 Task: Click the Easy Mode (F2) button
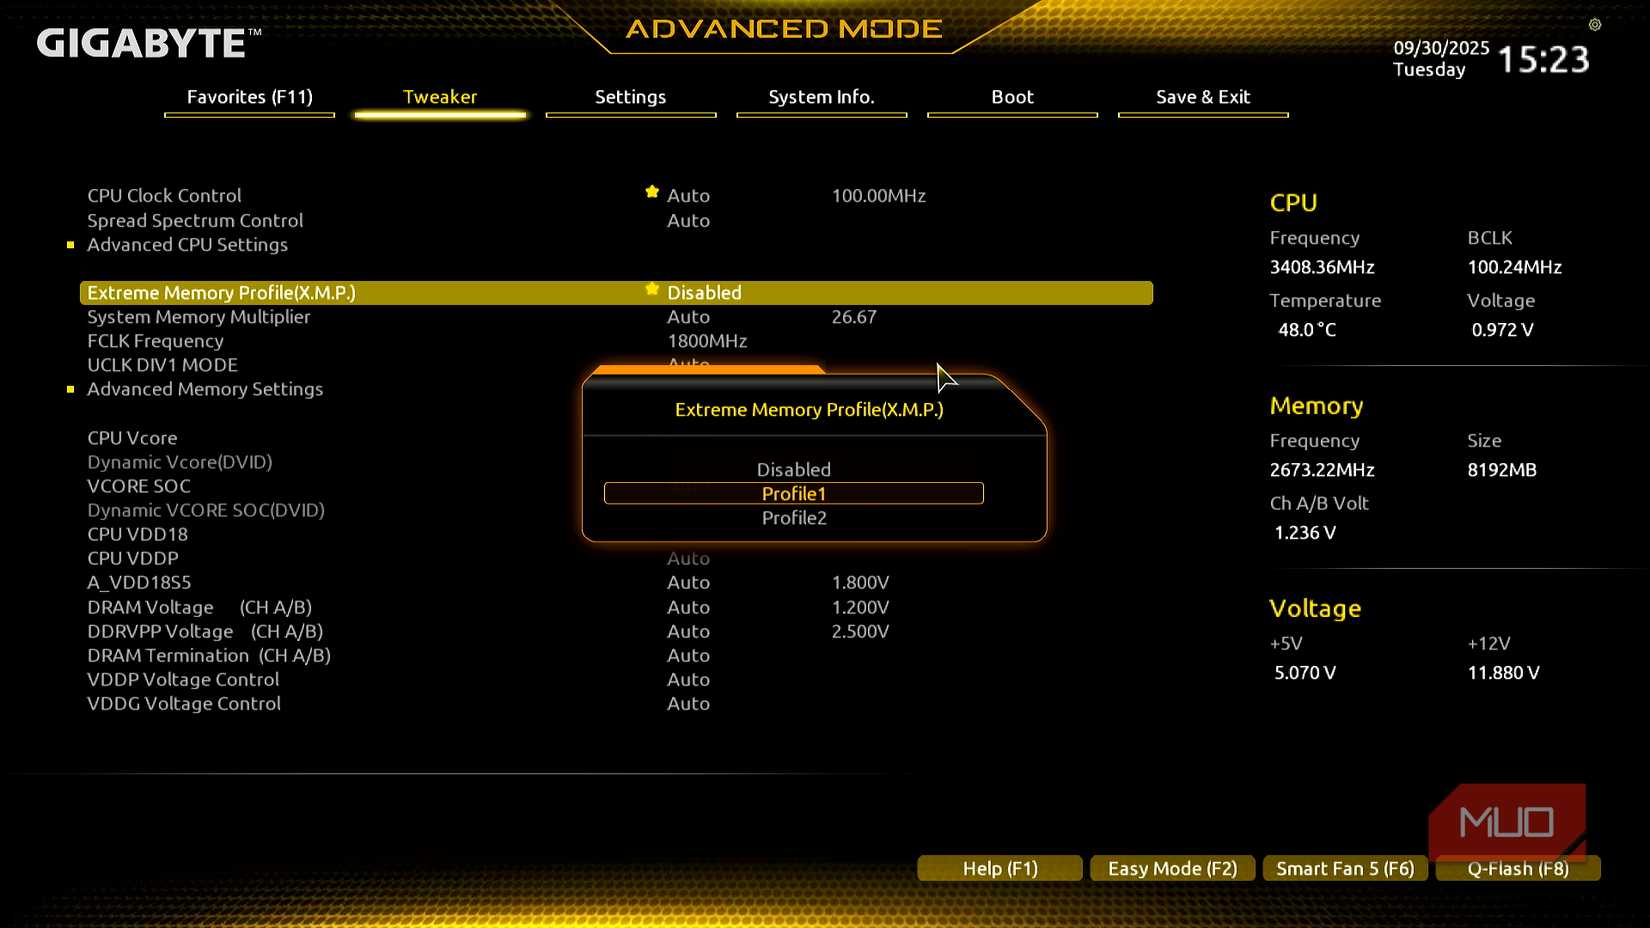[1172, 868]
